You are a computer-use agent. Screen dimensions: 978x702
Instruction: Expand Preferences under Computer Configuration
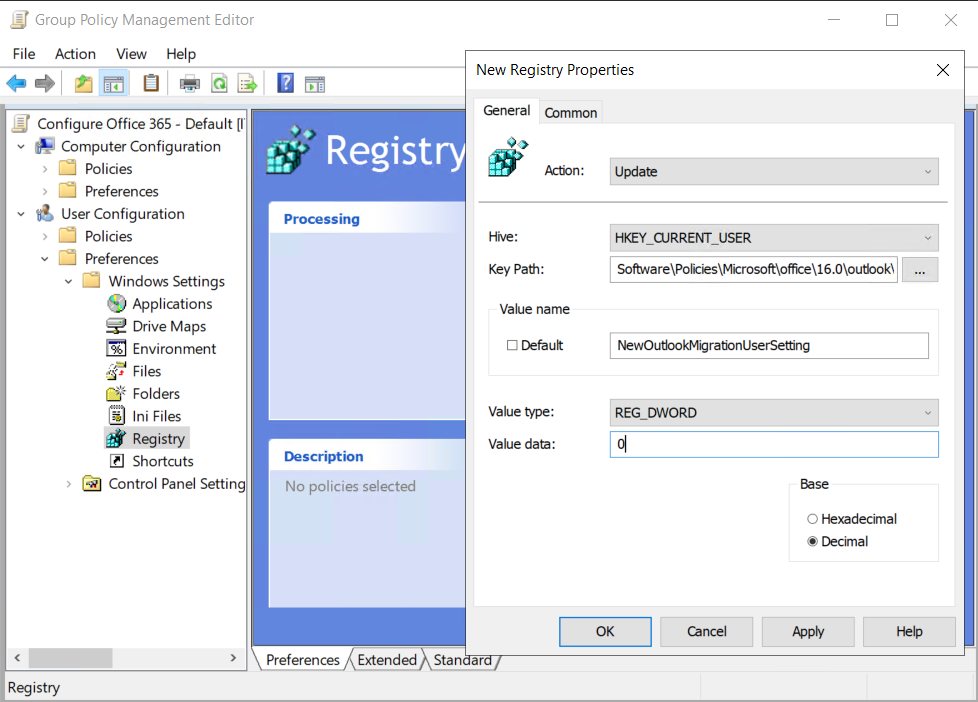45,192
